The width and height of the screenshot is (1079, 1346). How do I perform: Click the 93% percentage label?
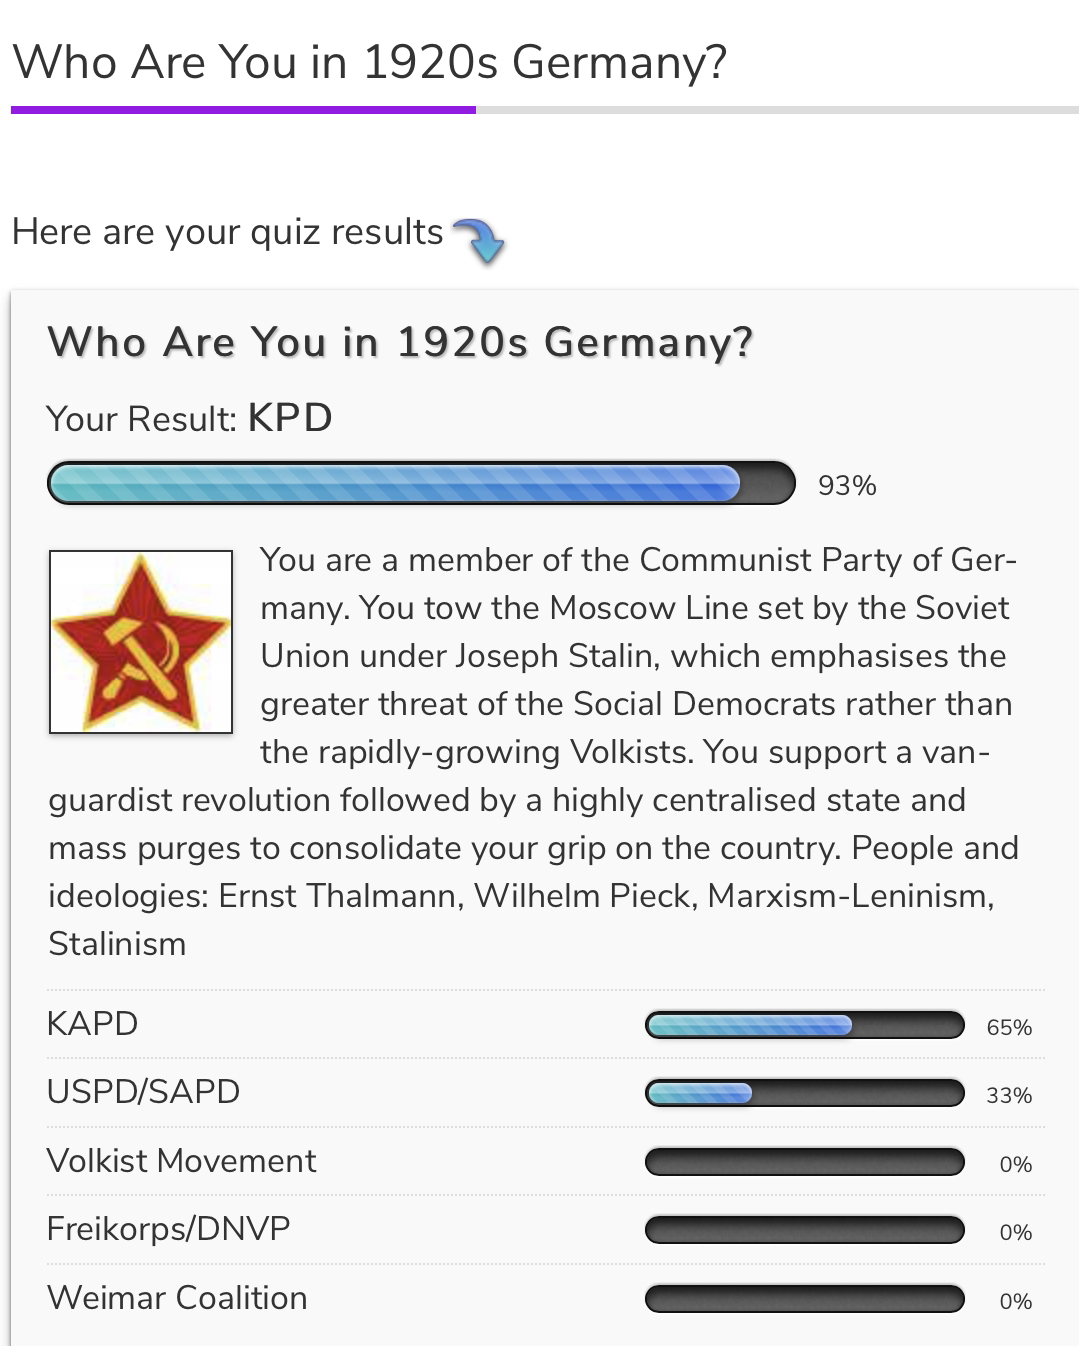(847, 485)
